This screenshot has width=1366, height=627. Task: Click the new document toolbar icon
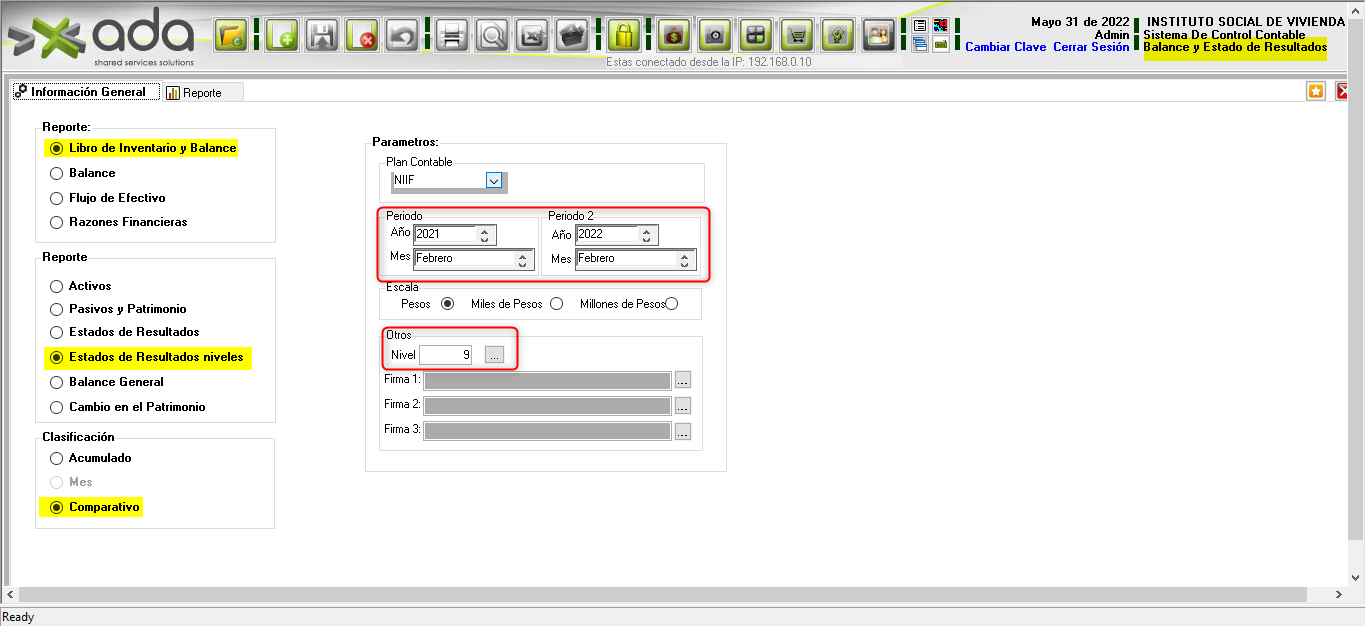pos(282,36)
